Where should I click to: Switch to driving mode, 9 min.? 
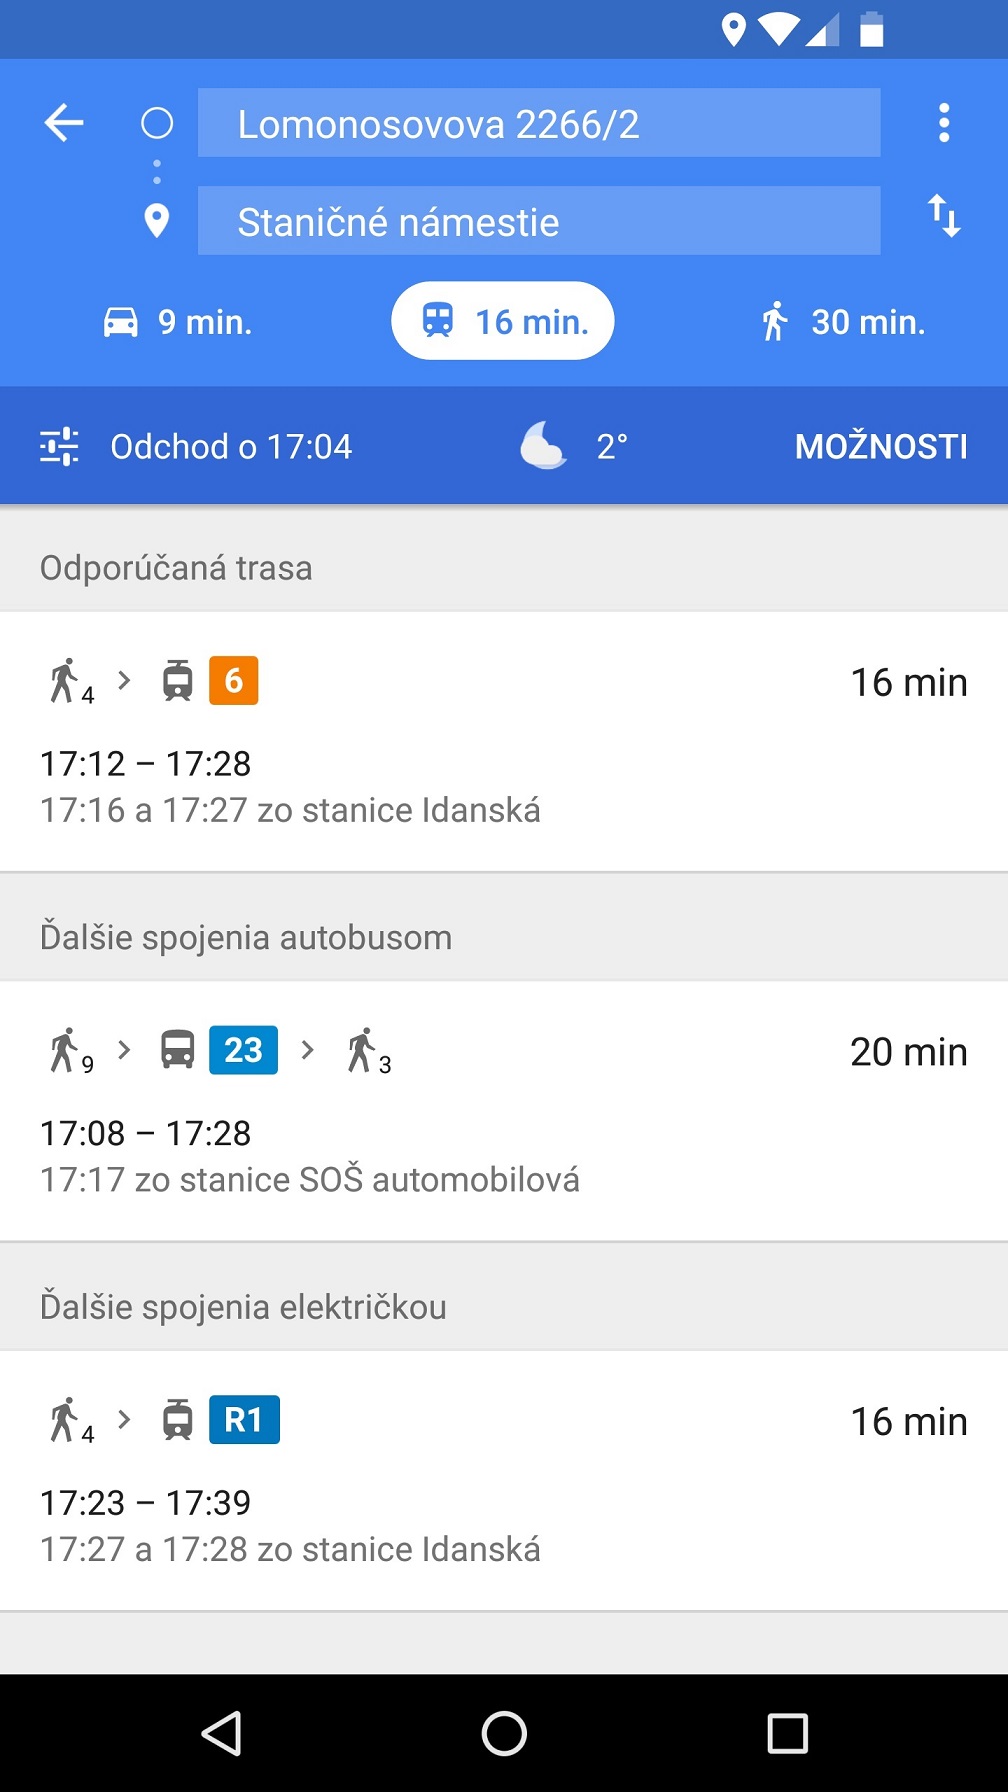pyautogui.click(x=178, y=322)
